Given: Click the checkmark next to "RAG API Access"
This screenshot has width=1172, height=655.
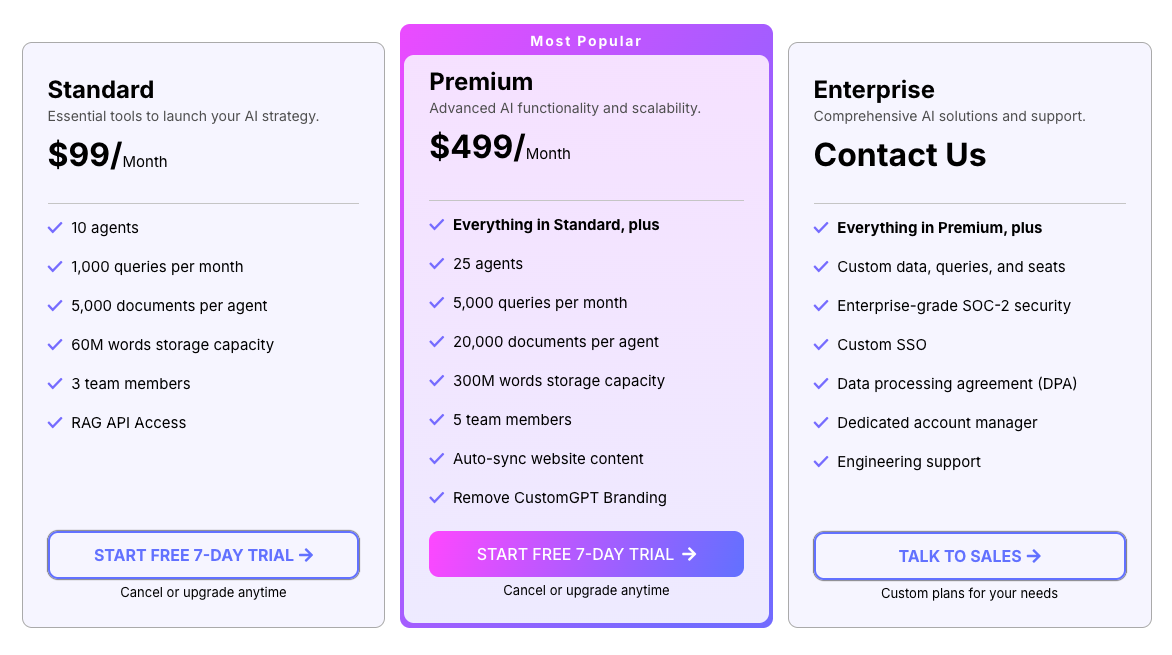Looking at the screenshot, I should pyautogui.click(x=55, y=423).
